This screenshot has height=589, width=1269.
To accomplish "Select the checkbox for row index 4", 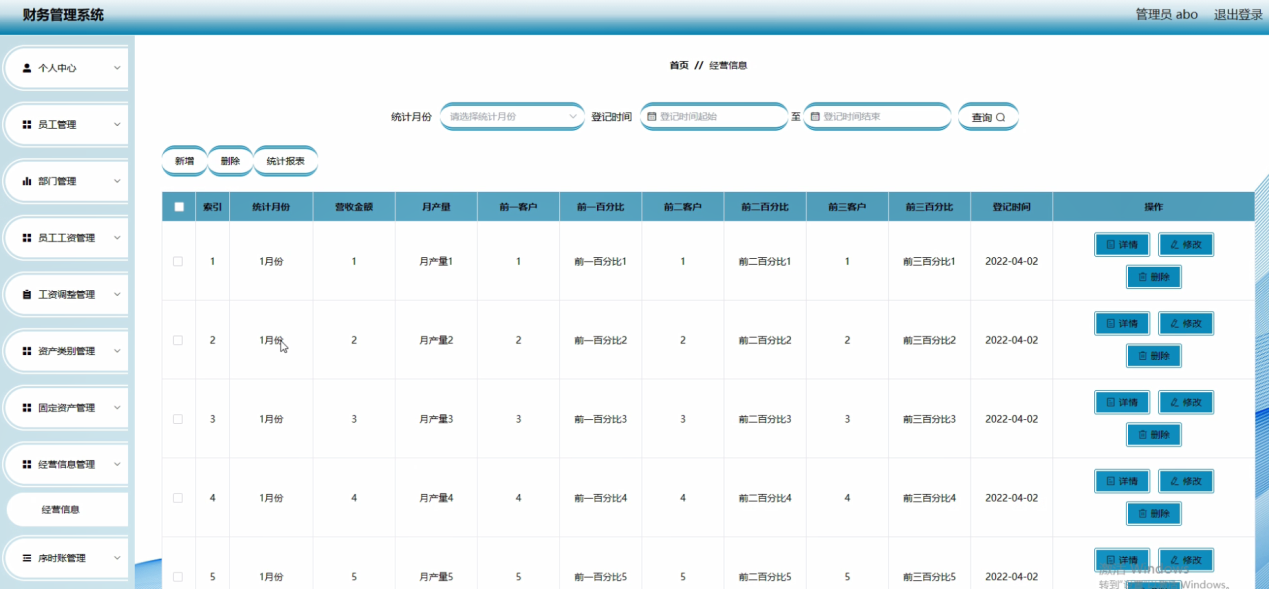I will (178, 498).
